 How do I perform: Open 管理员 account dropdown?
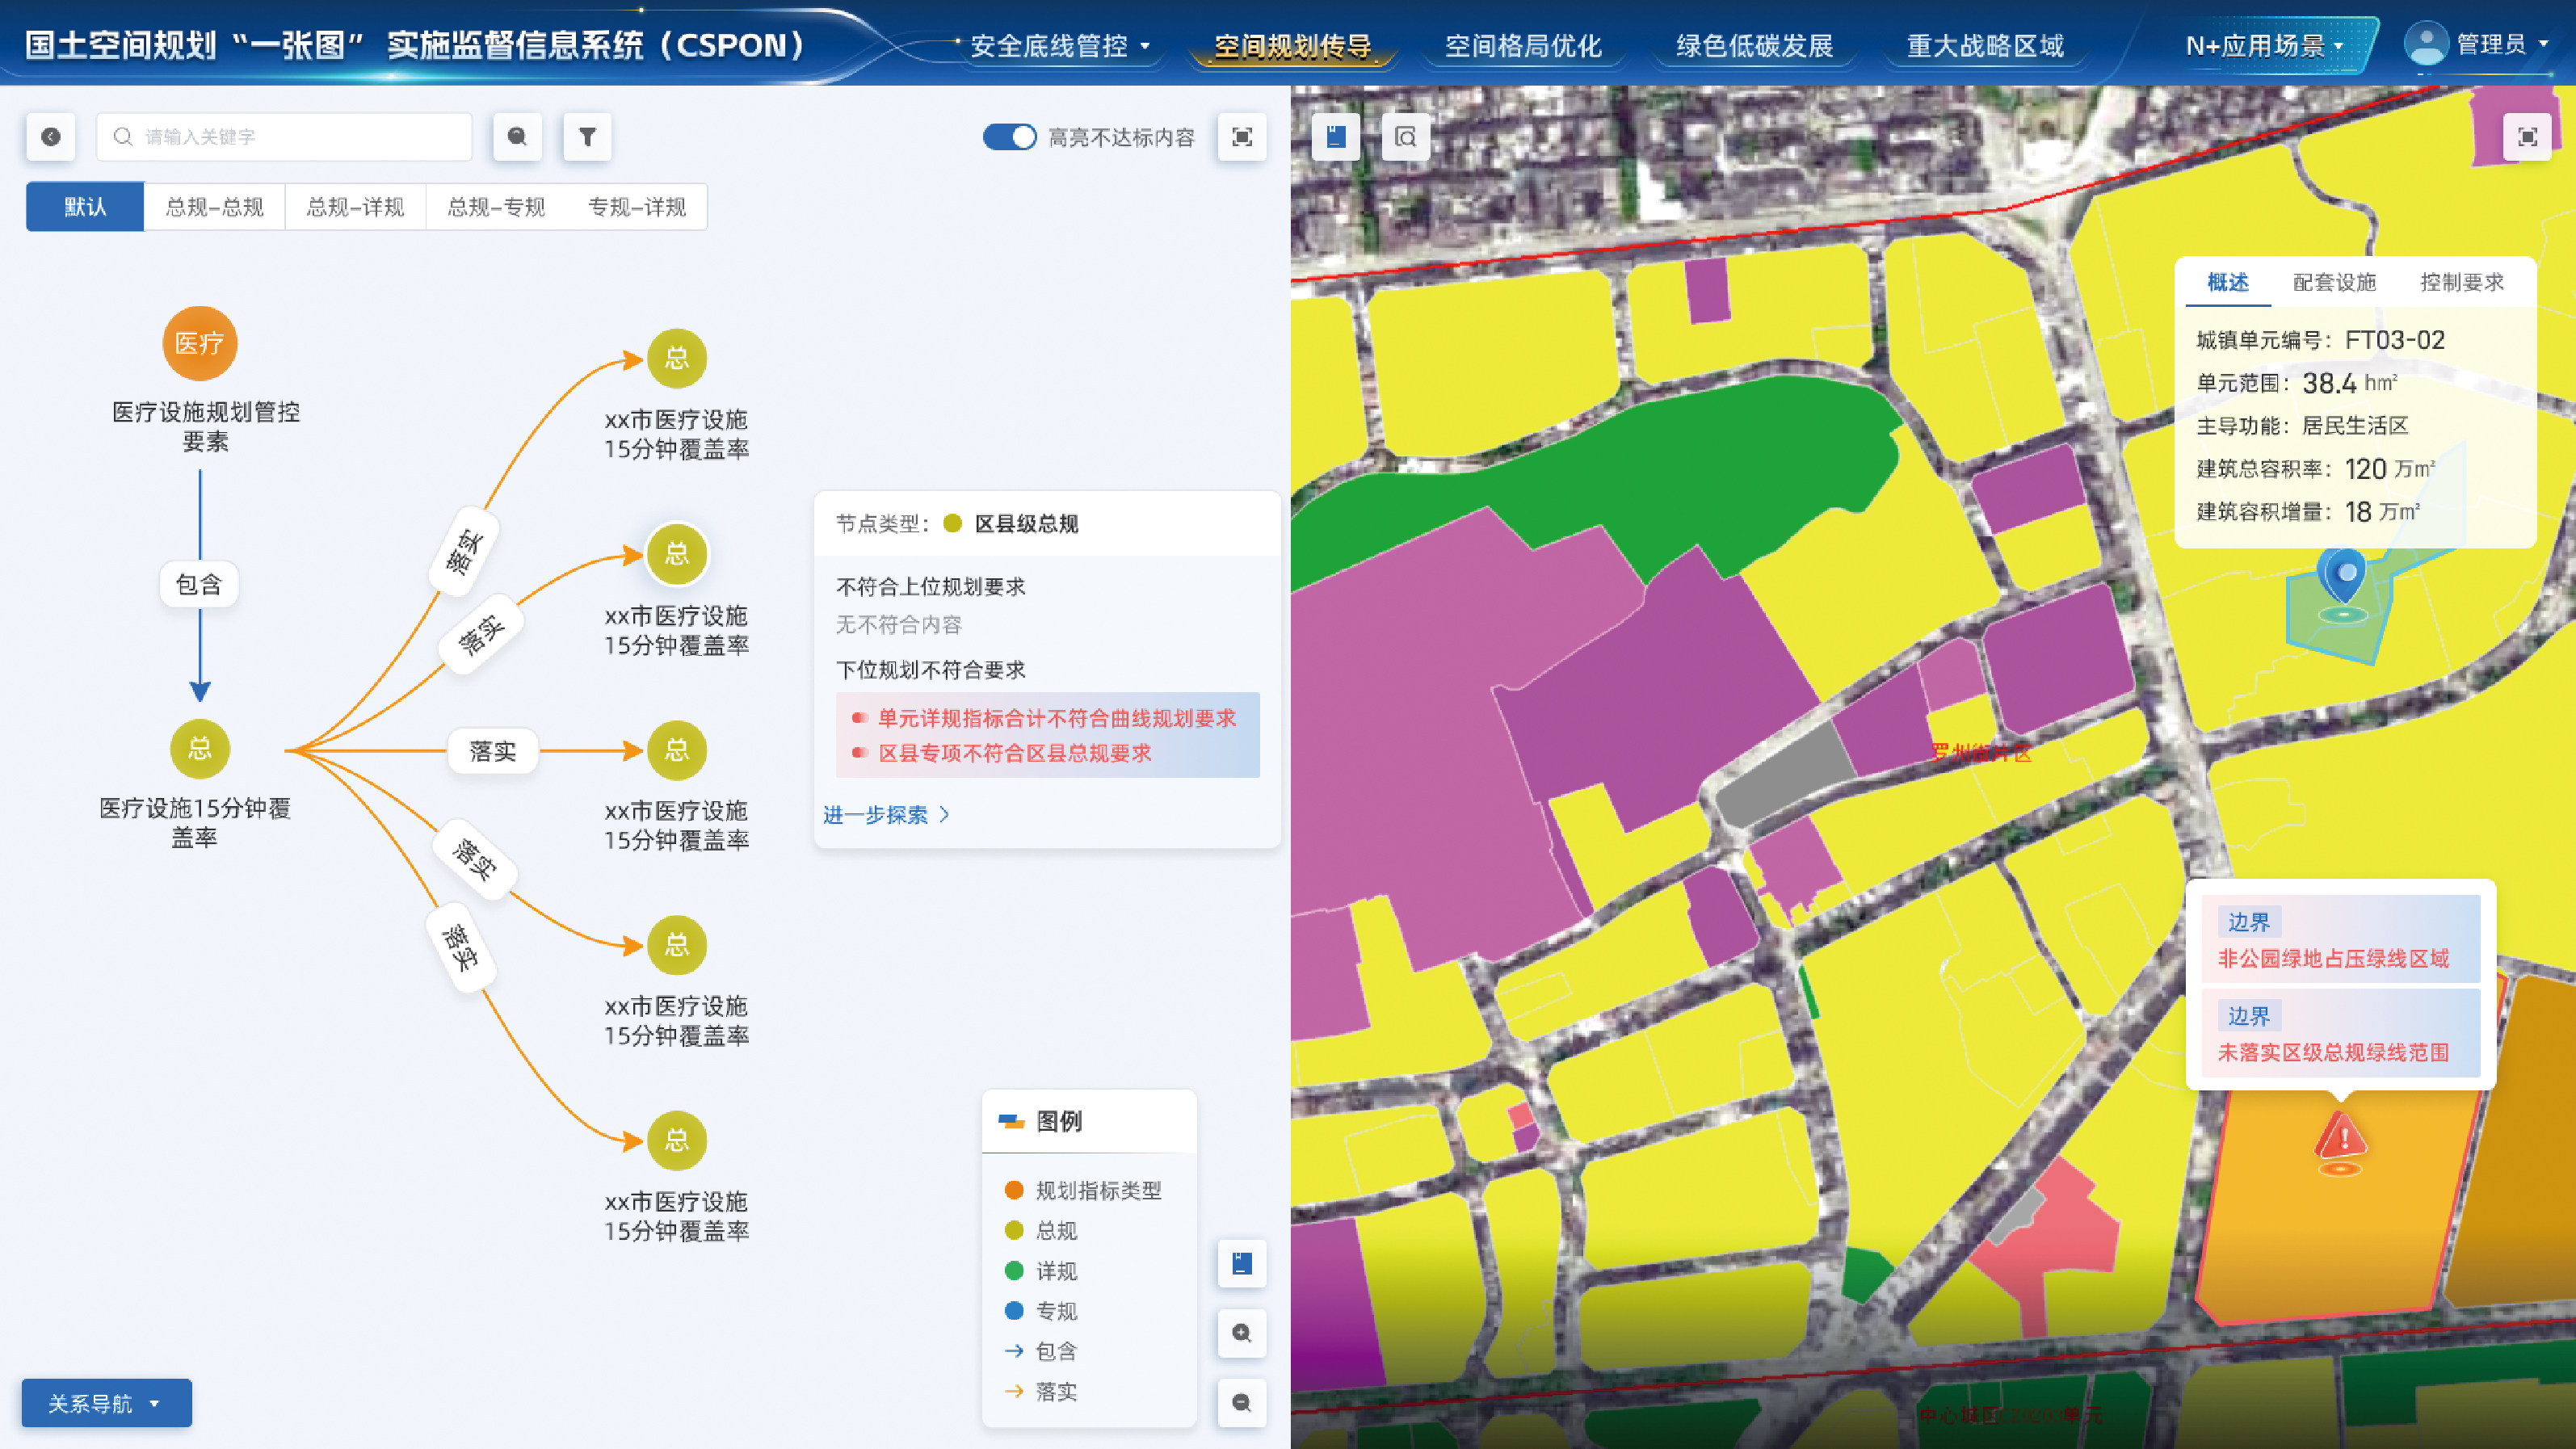[2502, 44]
